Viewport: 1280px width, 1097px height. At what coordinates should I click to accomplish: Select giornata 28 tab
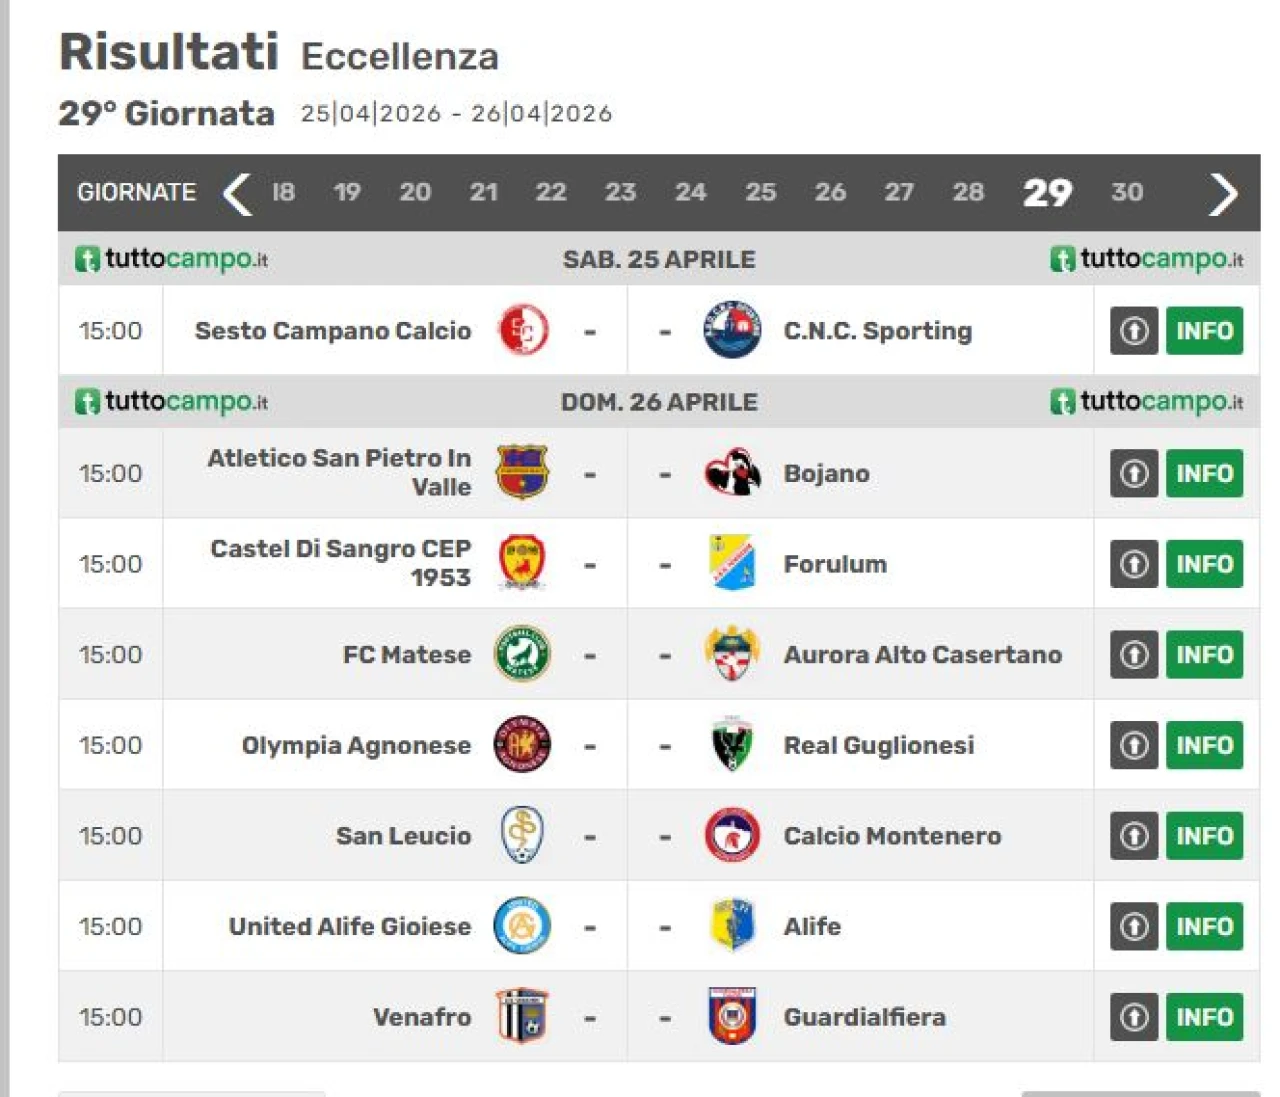click(x=967, y=192)
